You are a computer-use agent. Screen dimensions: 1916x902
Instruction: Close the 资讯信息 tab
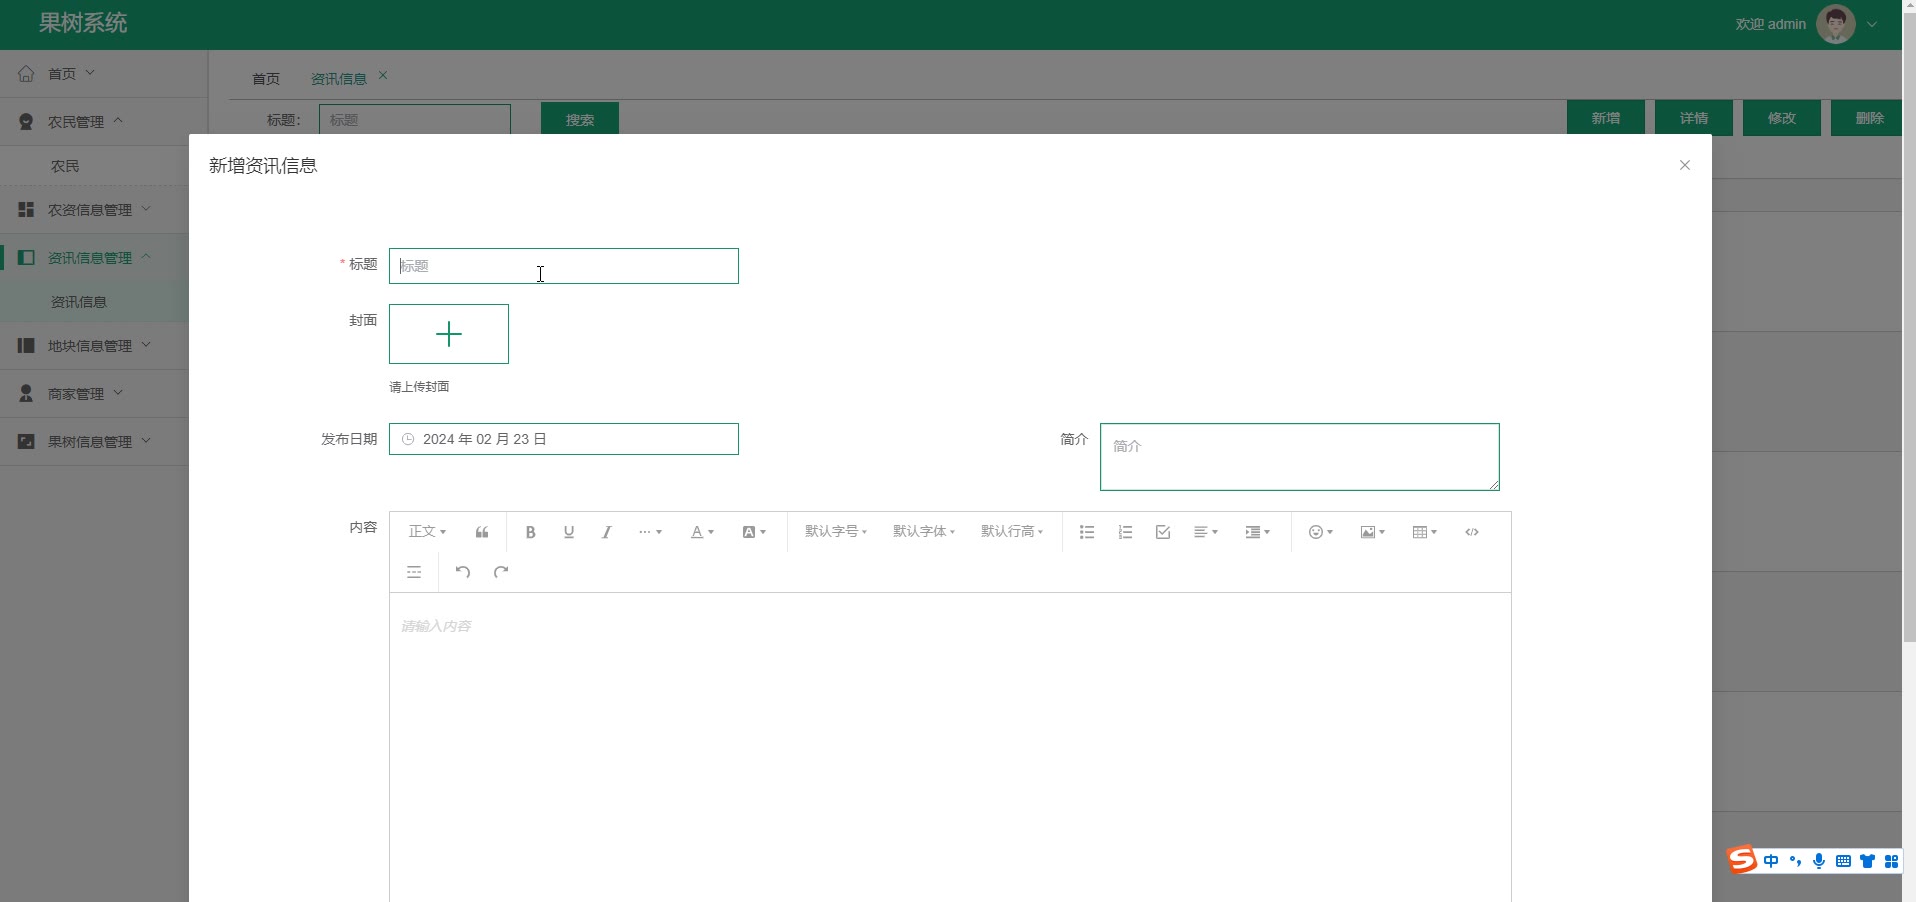[x=383, y=76]
